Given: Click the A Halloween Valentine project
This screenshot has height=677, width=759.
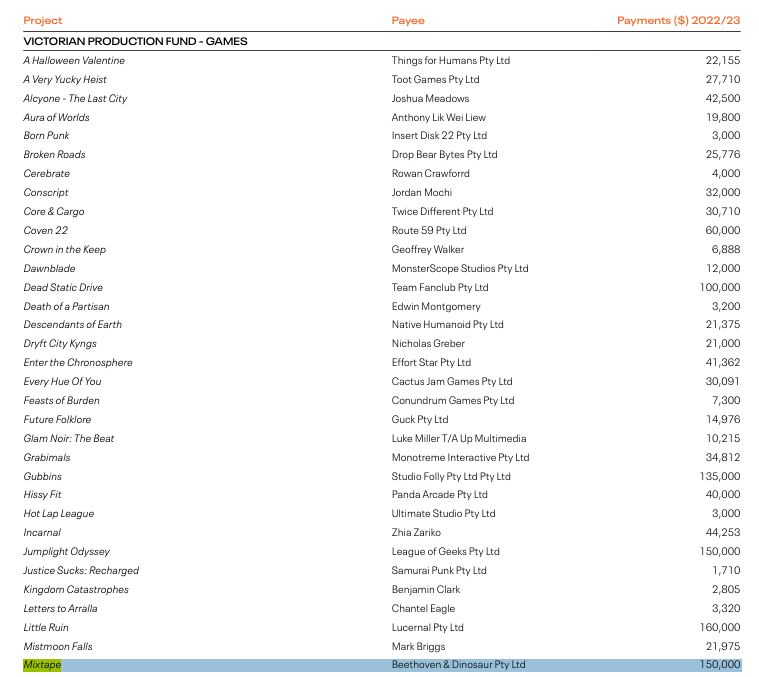Looking at the screenshot, I should pos(74,60).
